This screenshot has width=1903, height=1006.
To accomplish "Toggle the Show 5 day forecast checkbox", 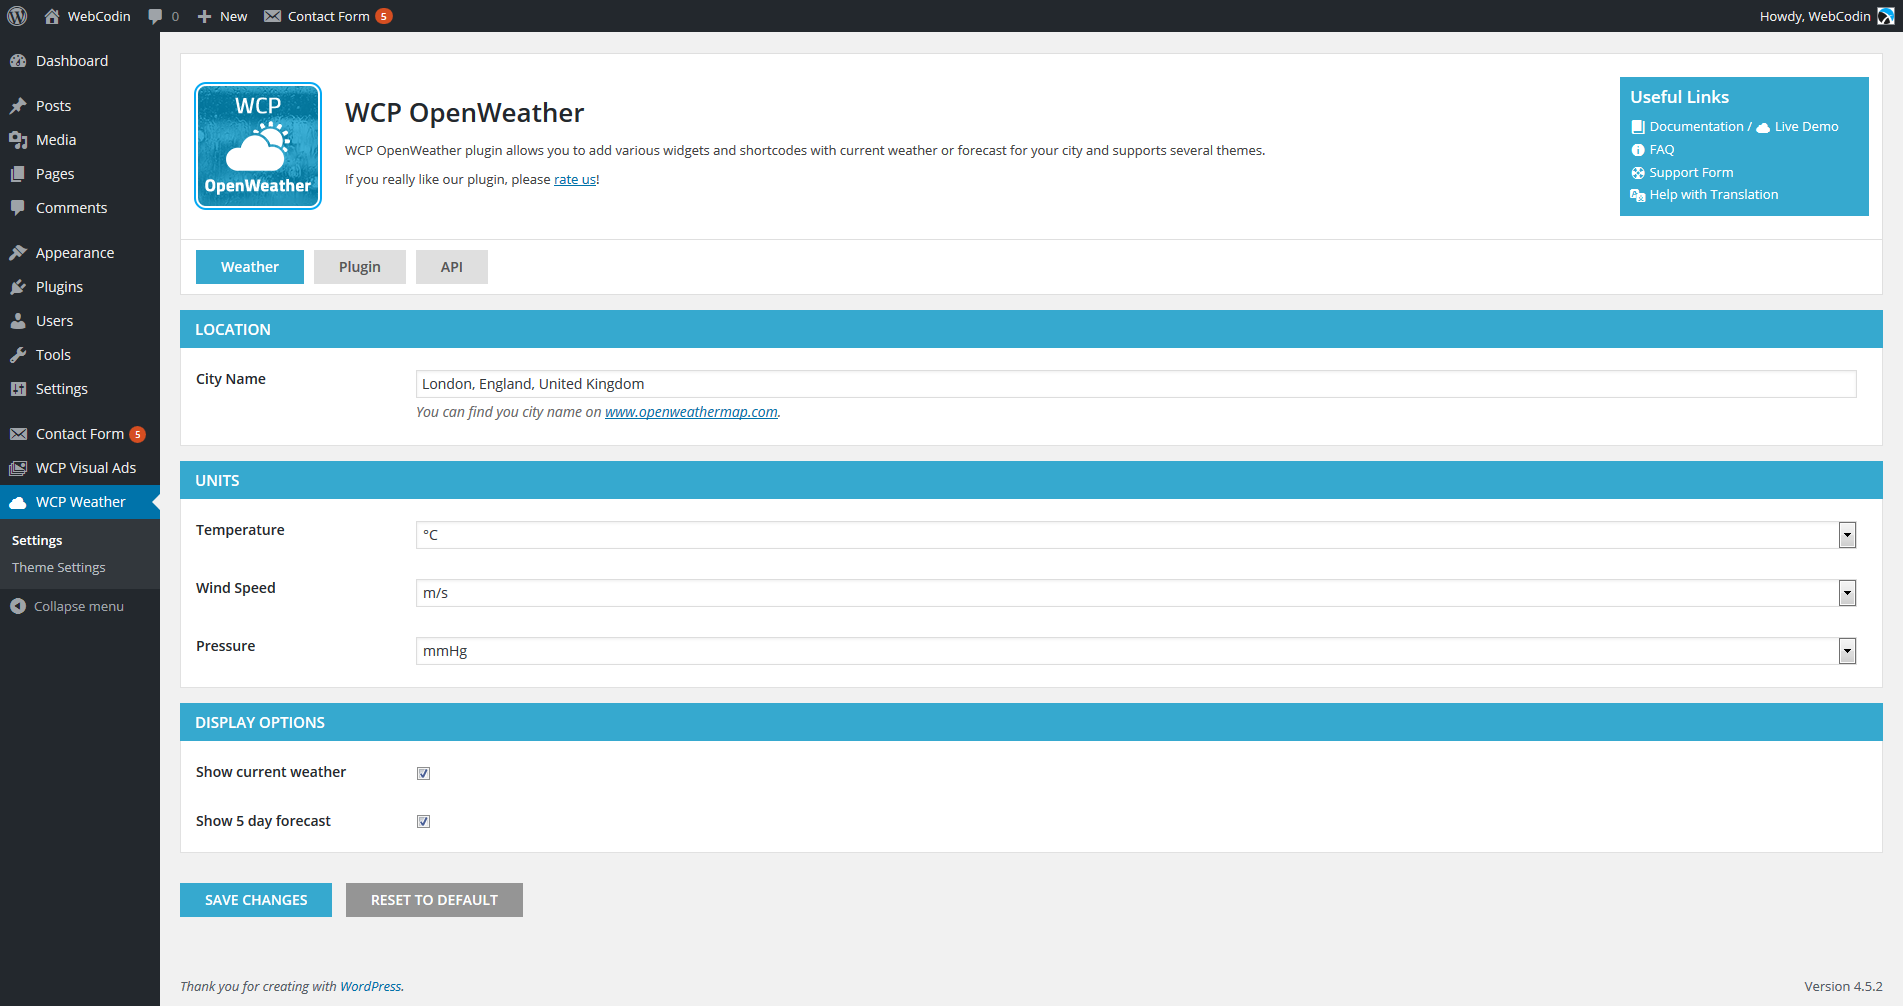I will [x=424, y=822].
